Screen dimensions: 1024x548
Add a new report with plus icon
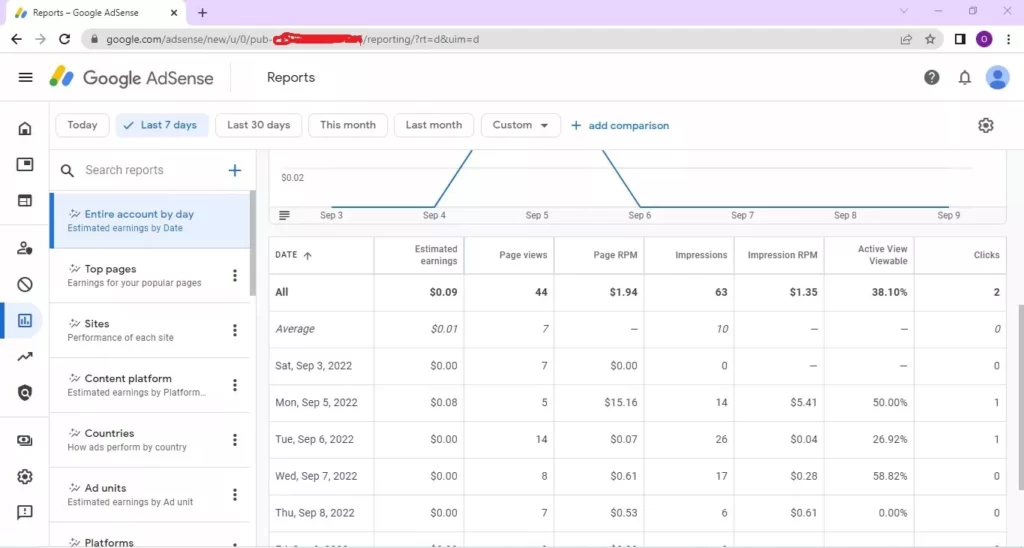234,170
